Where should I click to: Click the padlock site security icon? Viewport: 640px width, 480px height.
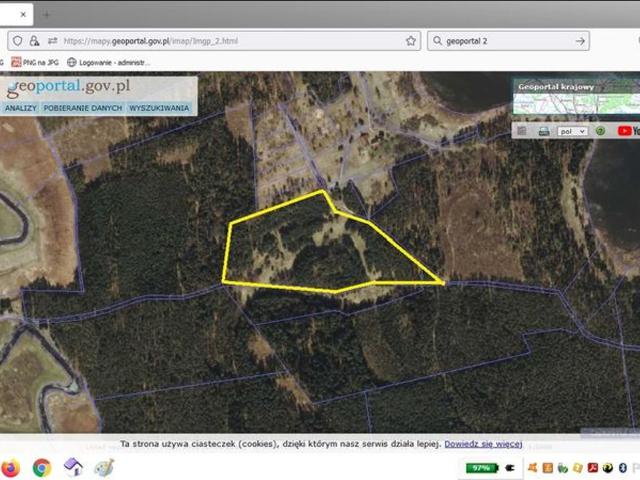[34, 41]
